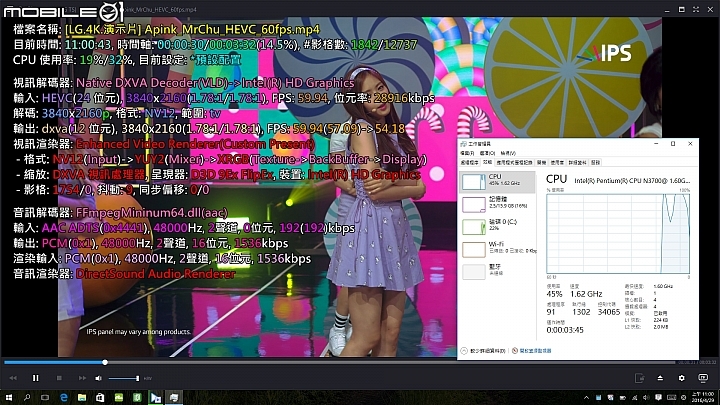
Task: Open File Explorer from taskbar
Action: coord(82,397)
